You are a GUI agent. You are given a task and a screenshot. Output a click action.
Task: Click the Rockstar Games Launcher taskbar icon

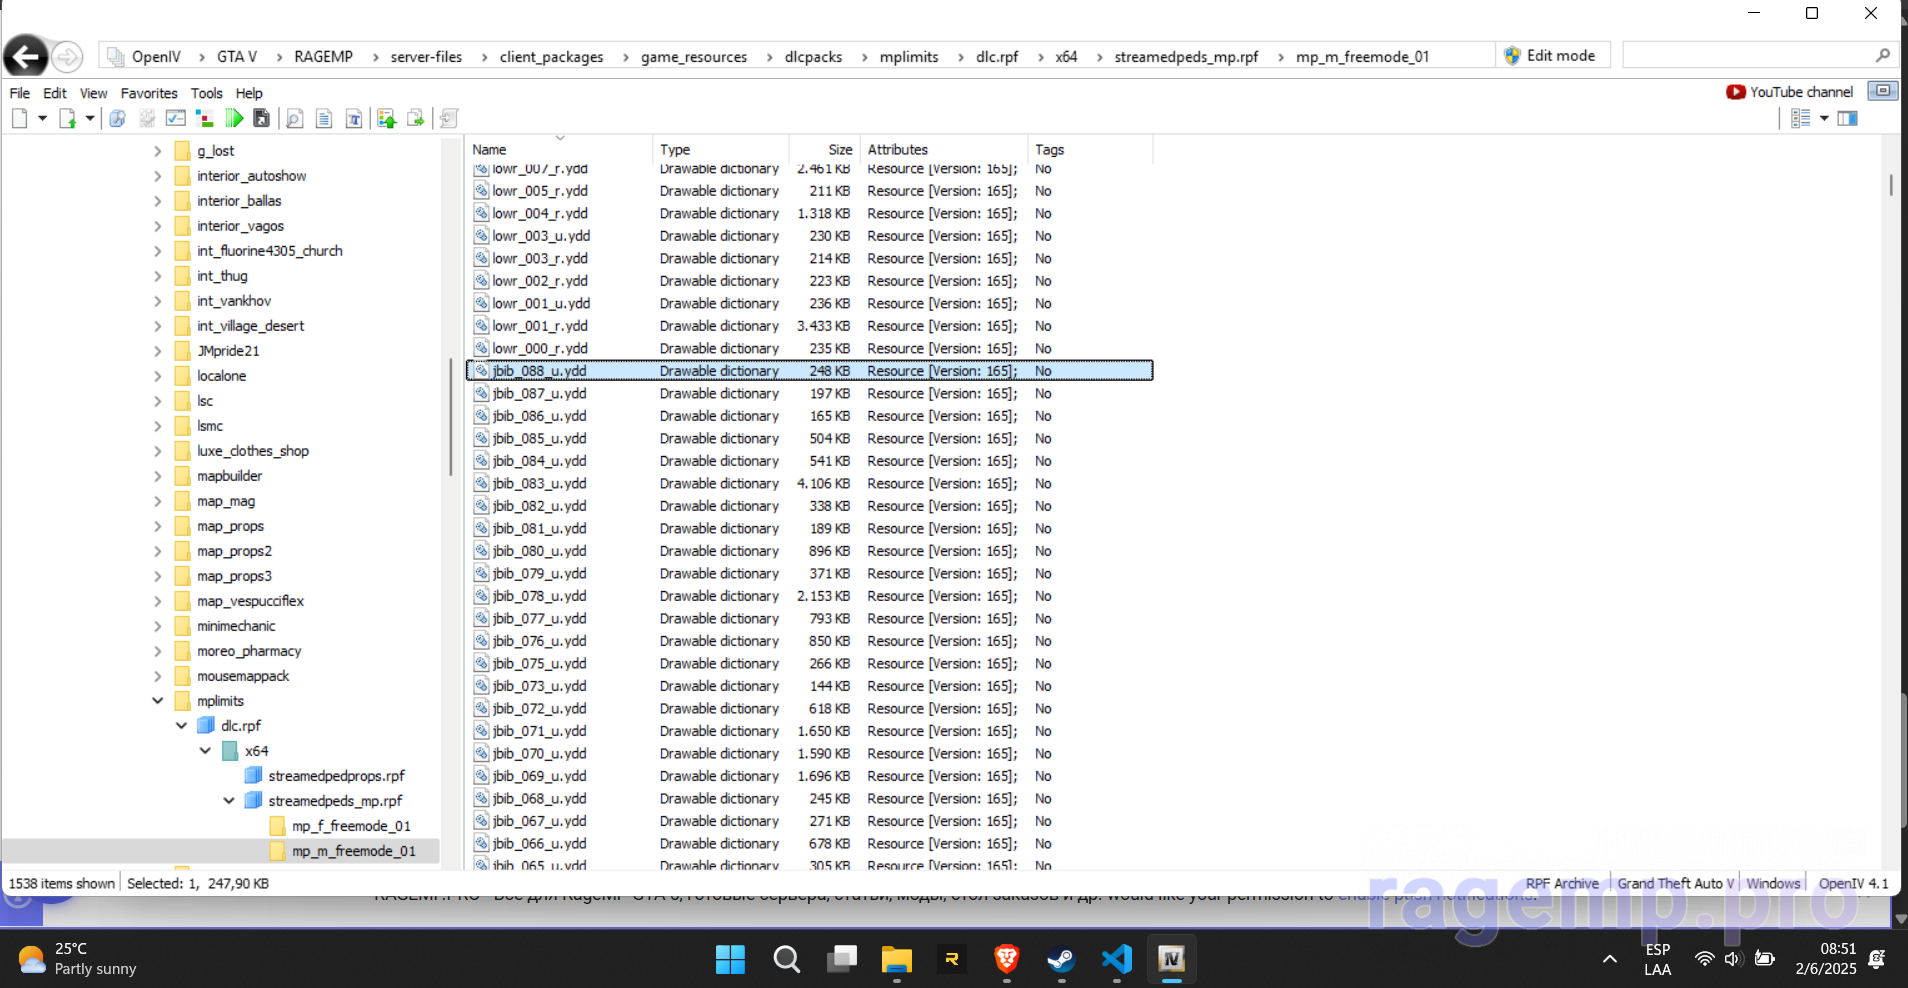tap(951, 960)
